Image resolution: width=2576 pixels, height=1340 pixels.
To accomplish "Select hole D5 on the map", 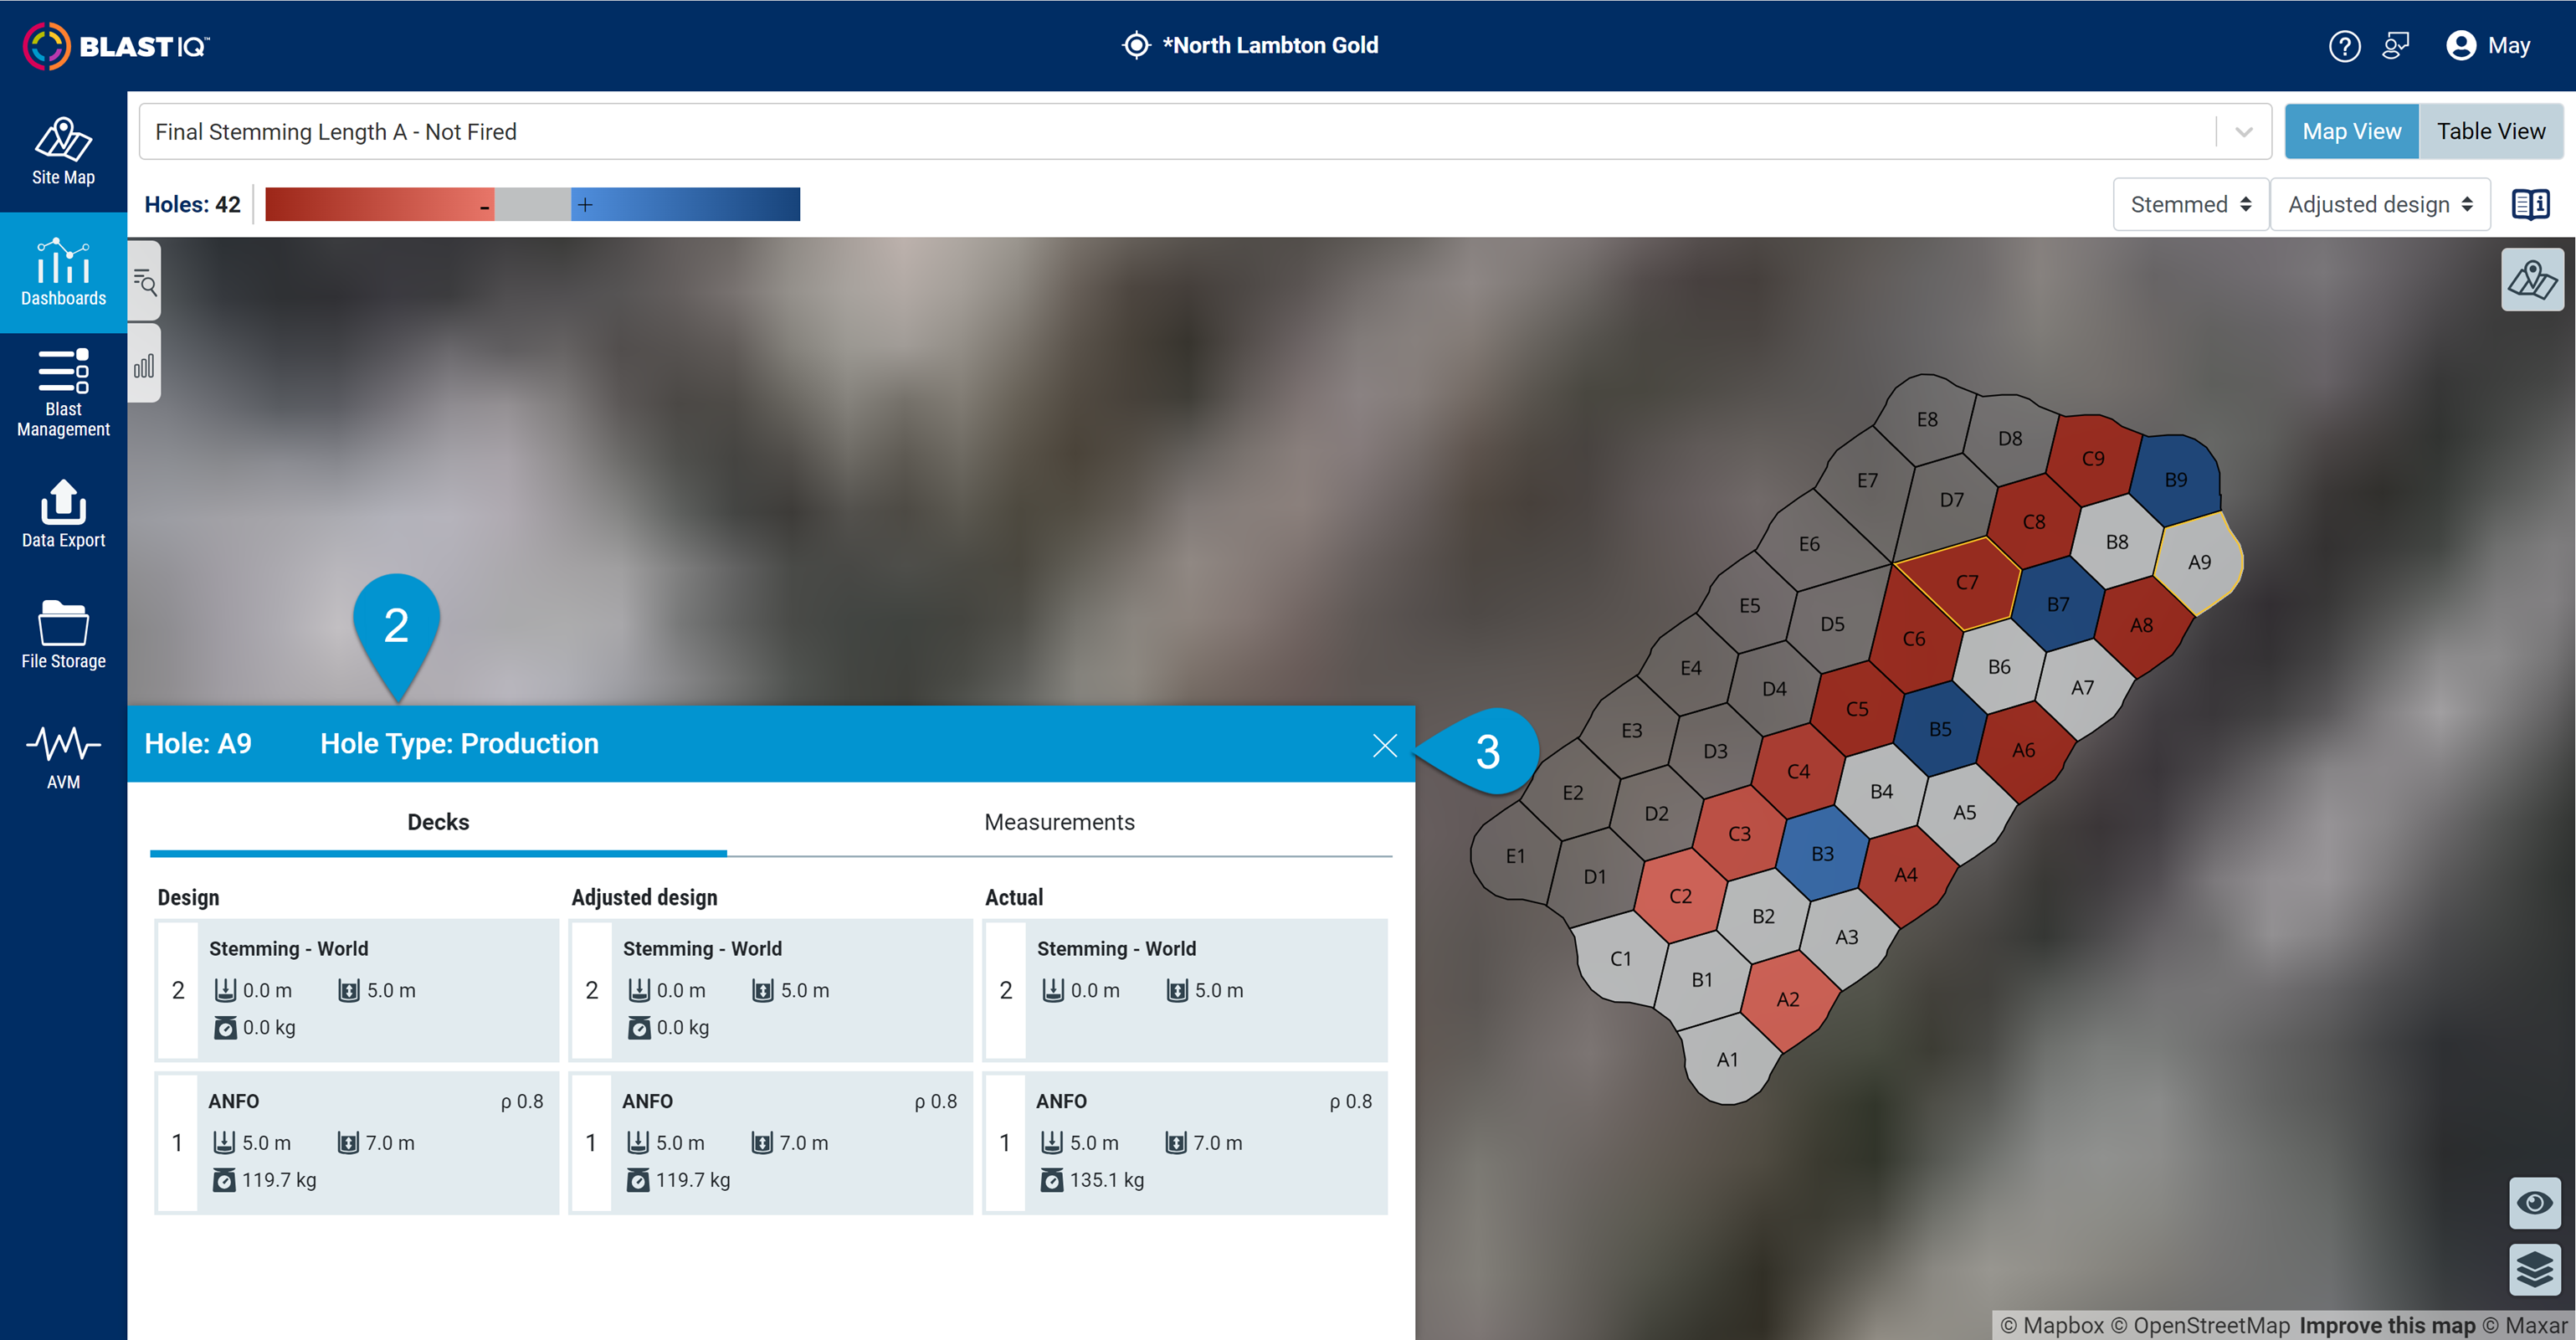I will tap(1832, 624).
